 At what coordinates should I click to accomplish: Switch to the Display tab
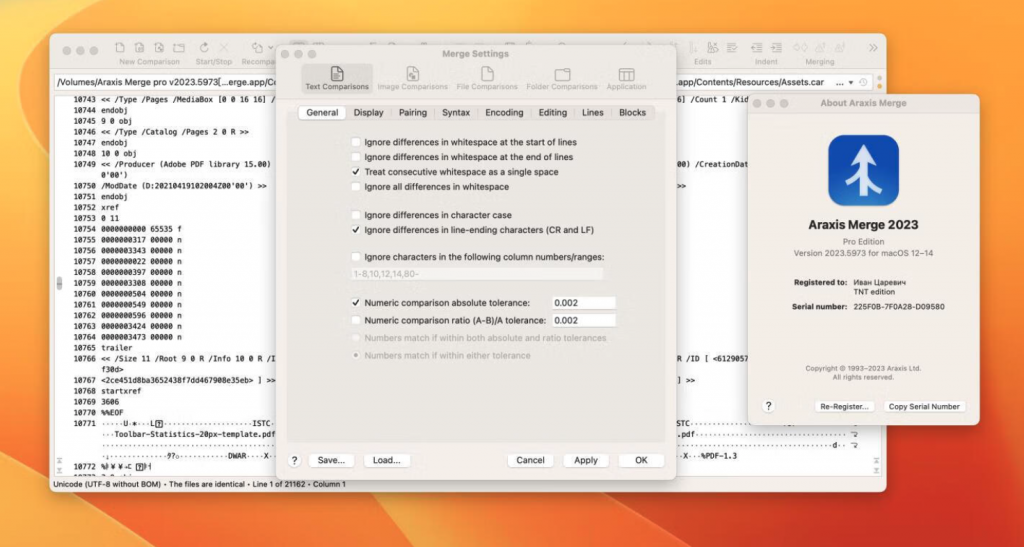(x=368, y=112)
